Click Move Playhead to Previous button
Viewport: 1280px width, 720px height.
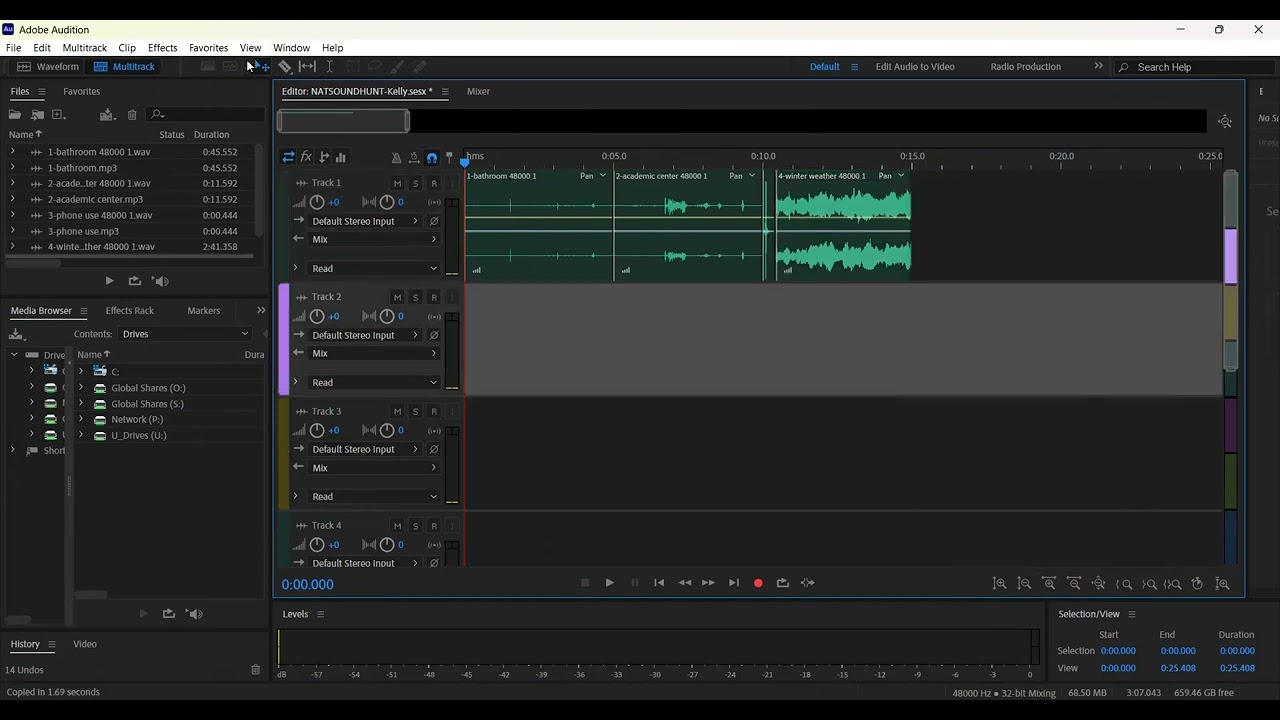[x=659, y=583]
